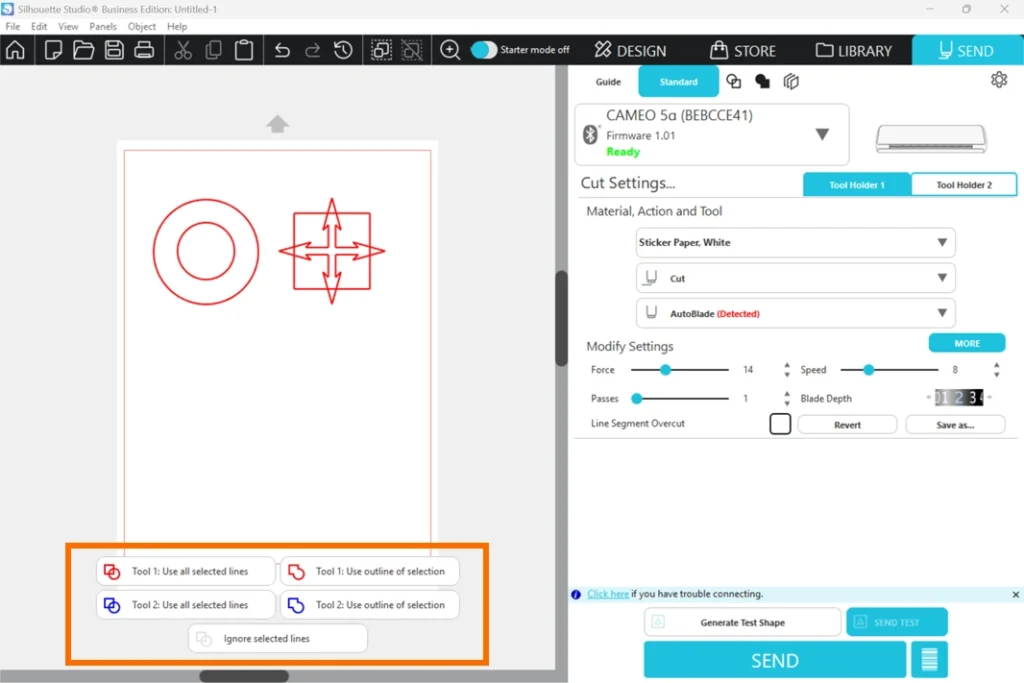The height and width of the screenshot is (683, 1024).
Task: Check the Line Segment Overcut checkbox
Action: (780, 424)
